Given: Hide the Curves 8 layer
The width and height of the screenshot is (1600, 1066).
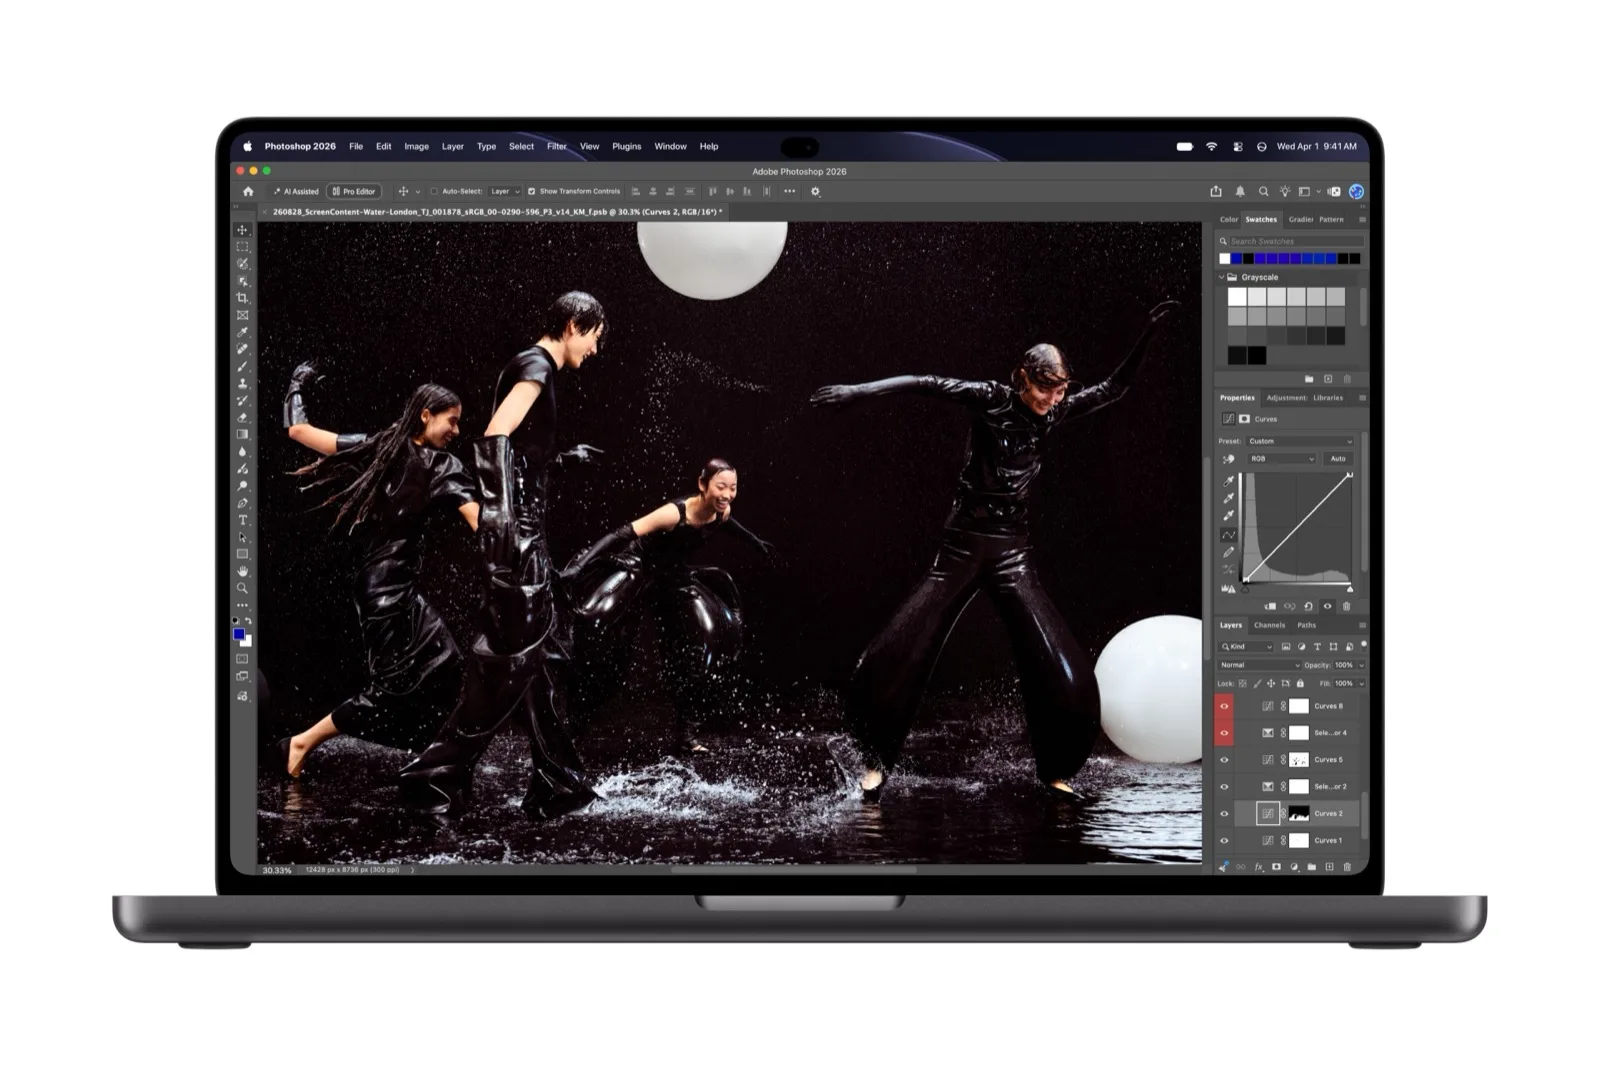Looking at the screenshot, I should click(1224, 706).
